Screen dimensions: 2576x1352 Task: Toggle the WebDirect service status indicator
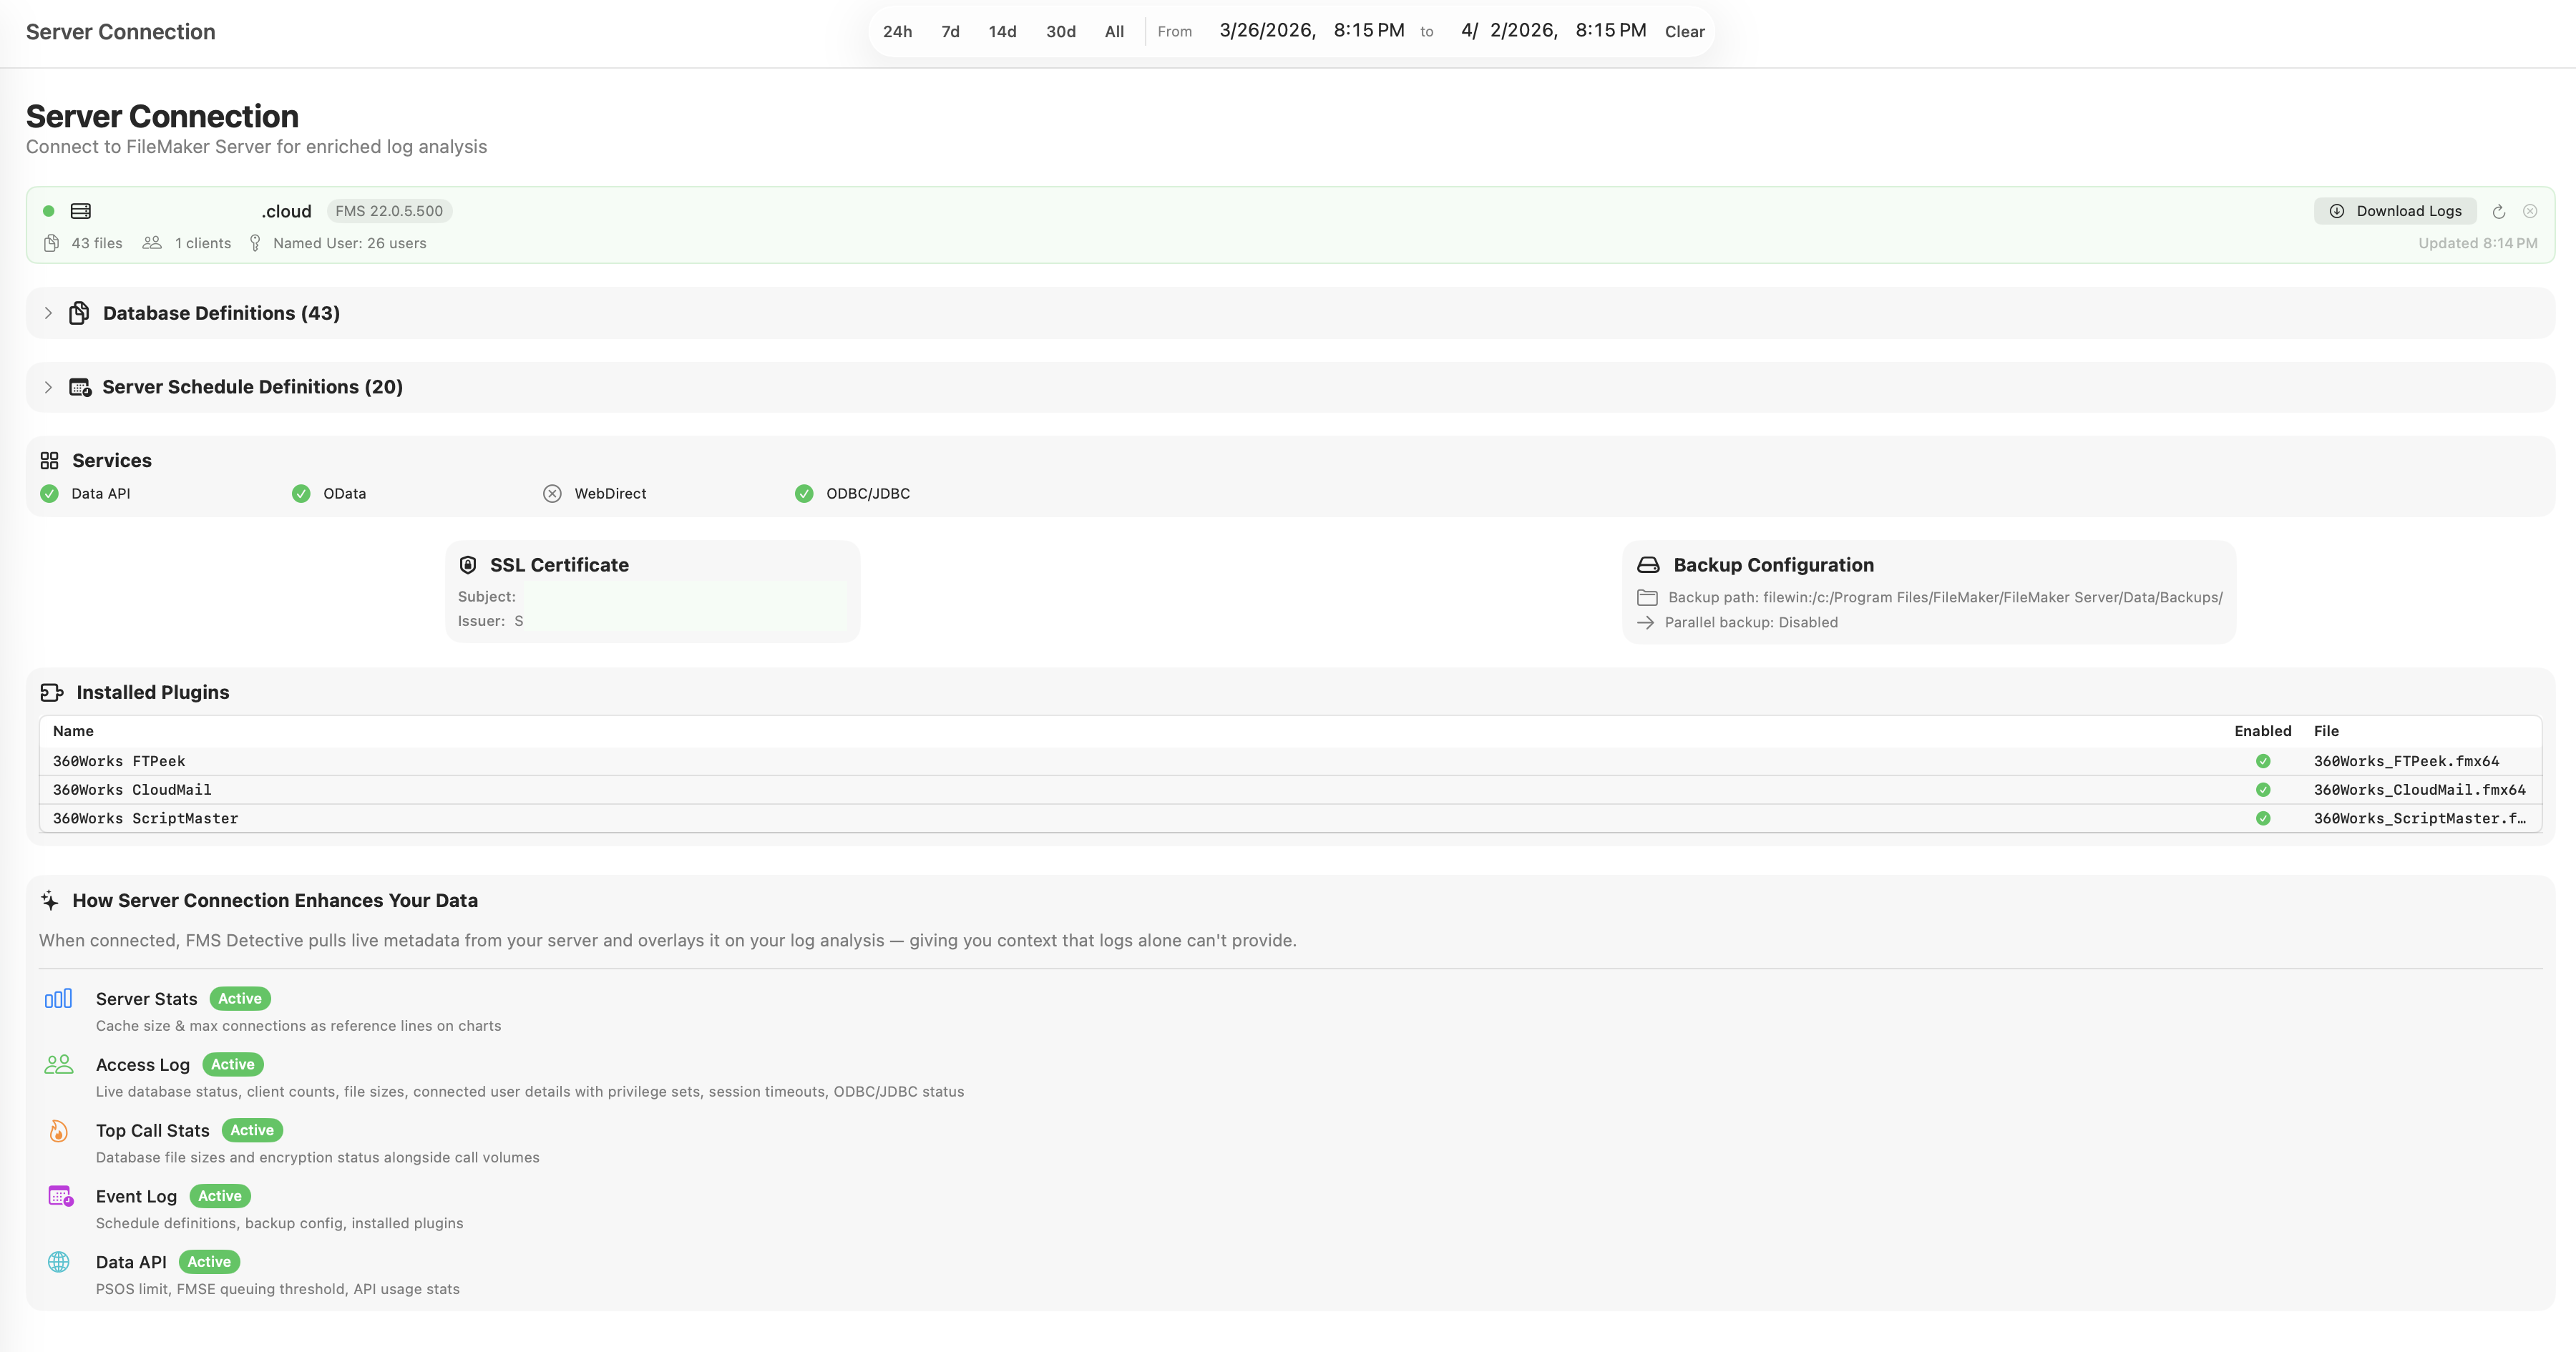pyautogui.click(x=552, y=493)
